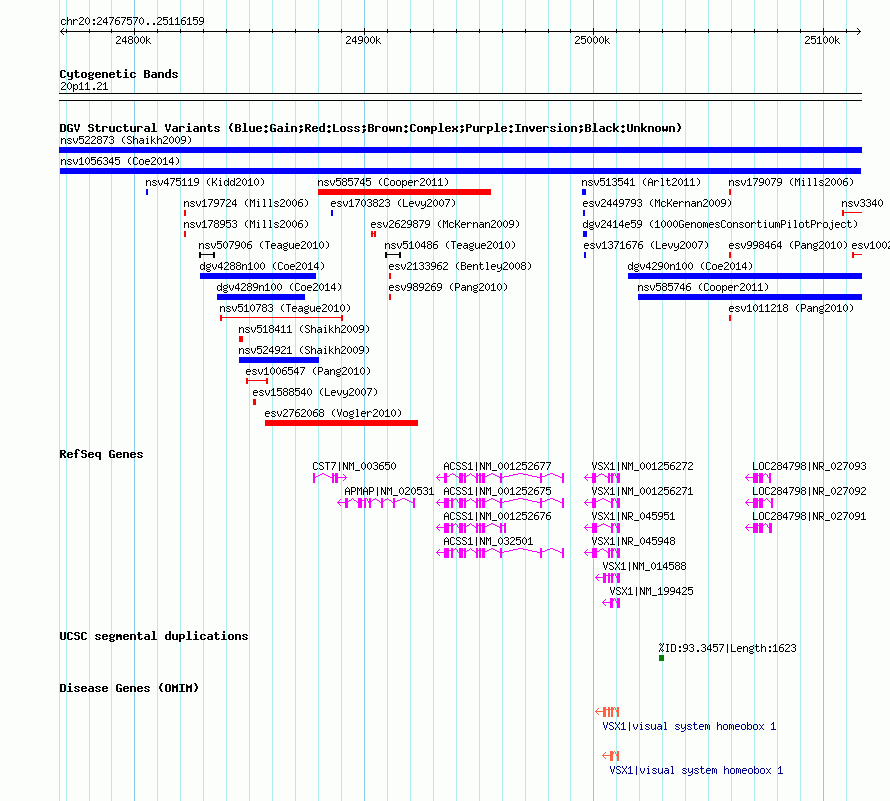Open nsv518411 (Shaikh2009) variant label

coord(304,329)
